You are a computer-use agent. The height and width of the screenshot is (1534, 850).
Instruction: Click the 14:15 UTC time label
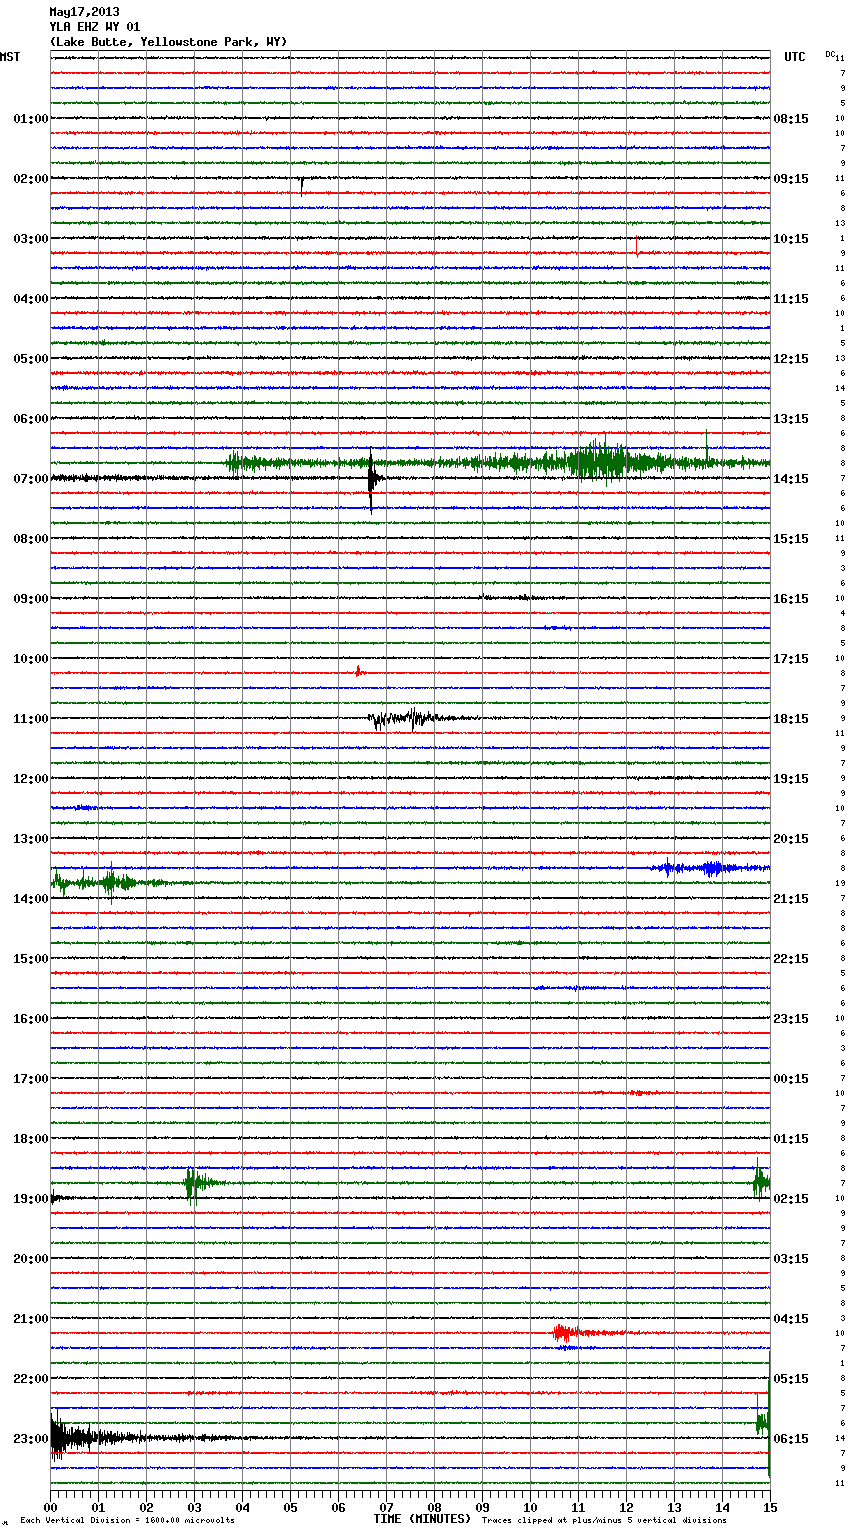791,479
